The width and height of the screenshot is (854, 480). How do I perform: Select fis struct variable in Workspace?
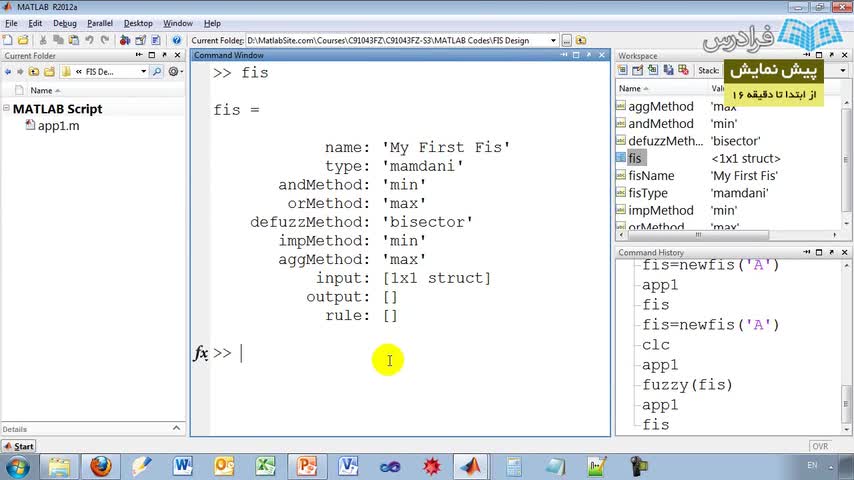pyautogui.click(x=635, y=158)
